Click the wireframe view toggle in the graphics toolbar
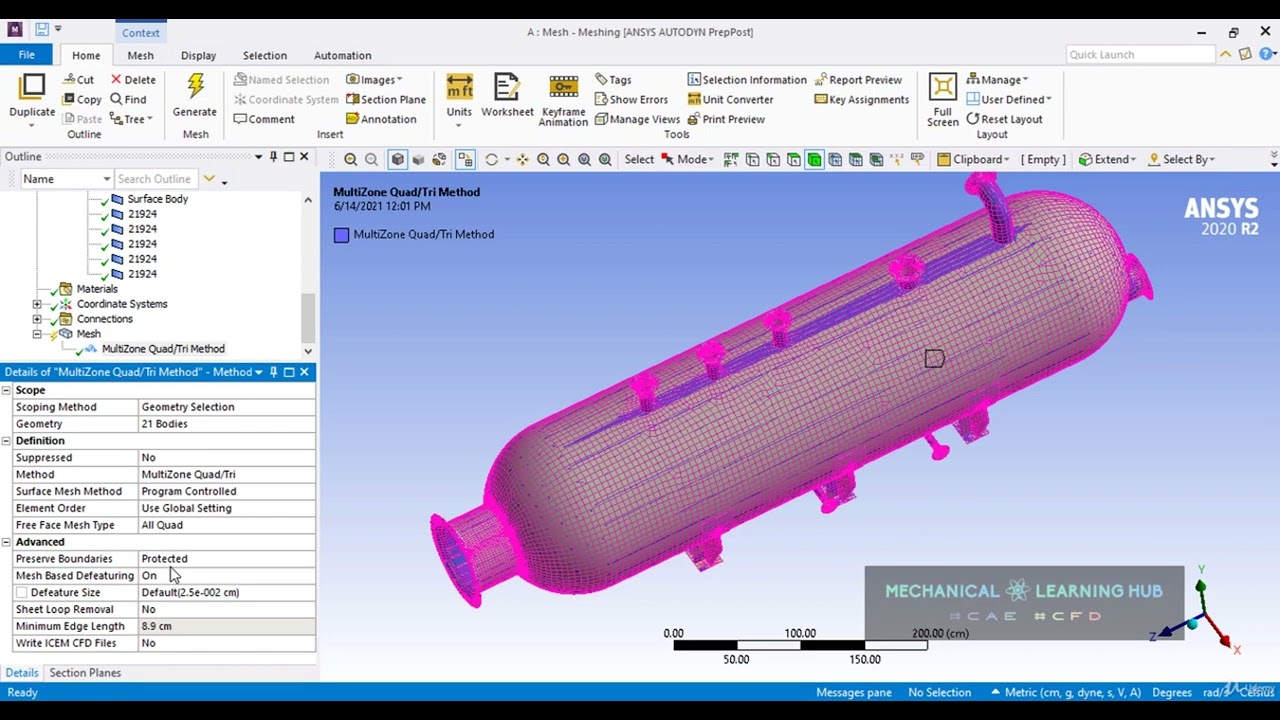 pyautogui.click(x=439, y=159)
